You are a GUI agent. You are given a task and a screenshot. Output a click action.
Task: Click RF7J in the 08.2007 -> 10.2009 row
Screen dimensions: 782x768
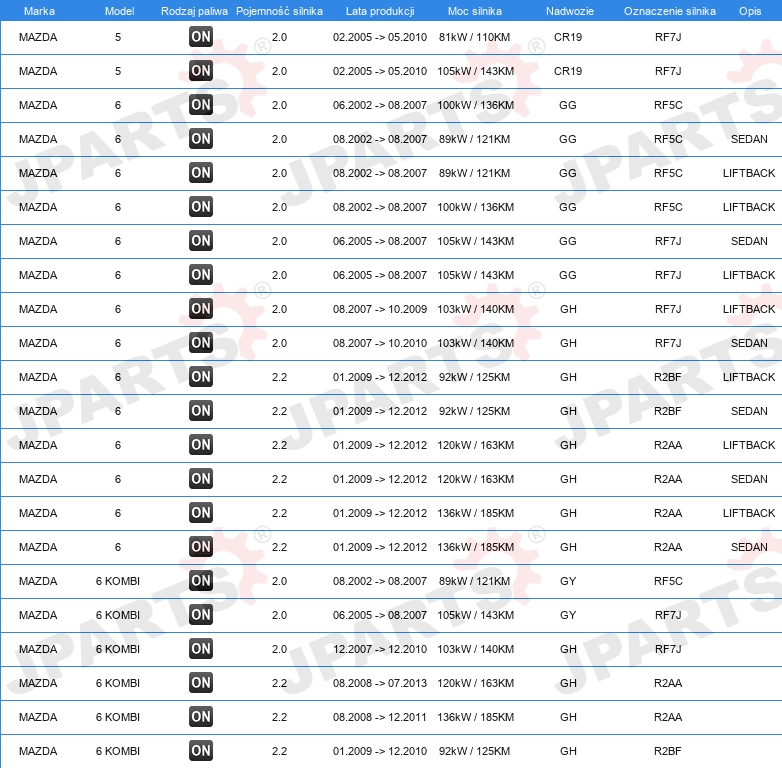point(668,309)
